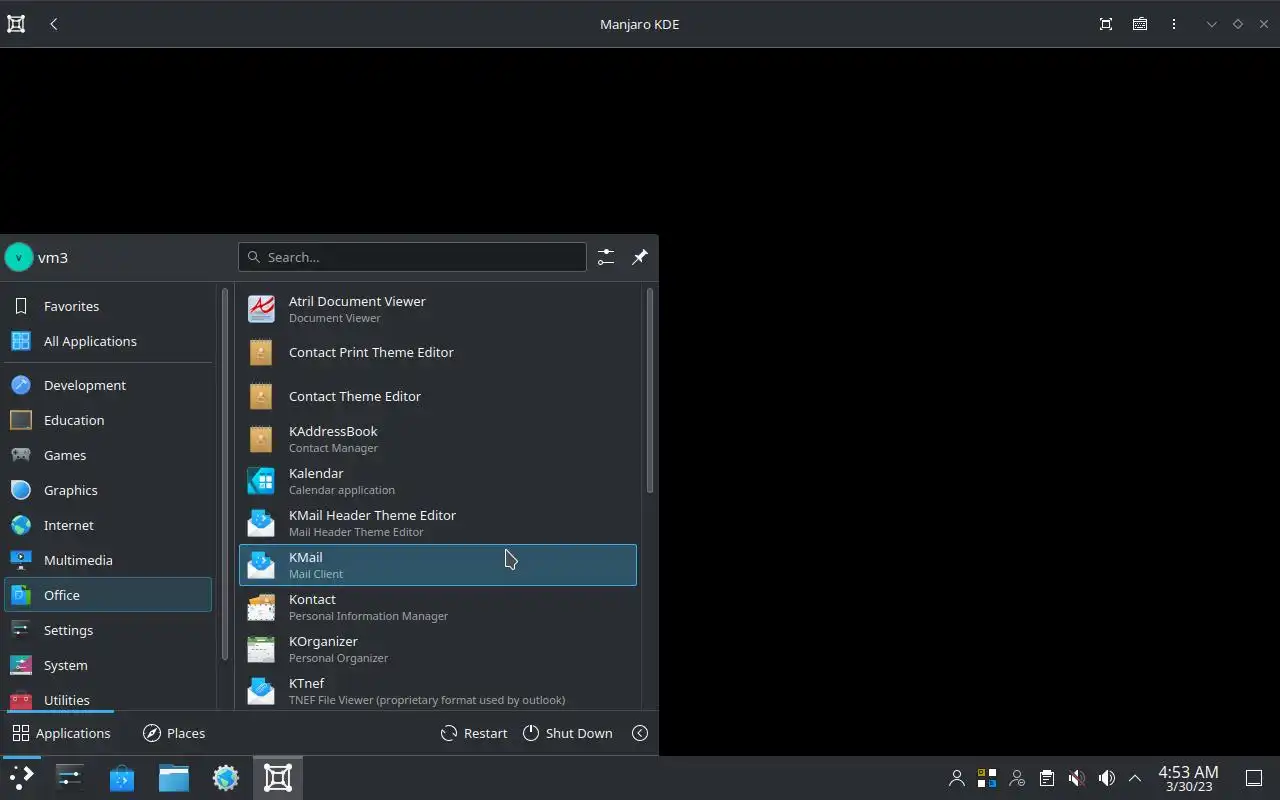This screenshot has width=1280, height=800.
Task: Select All Applications category
Action: (108, 341)
